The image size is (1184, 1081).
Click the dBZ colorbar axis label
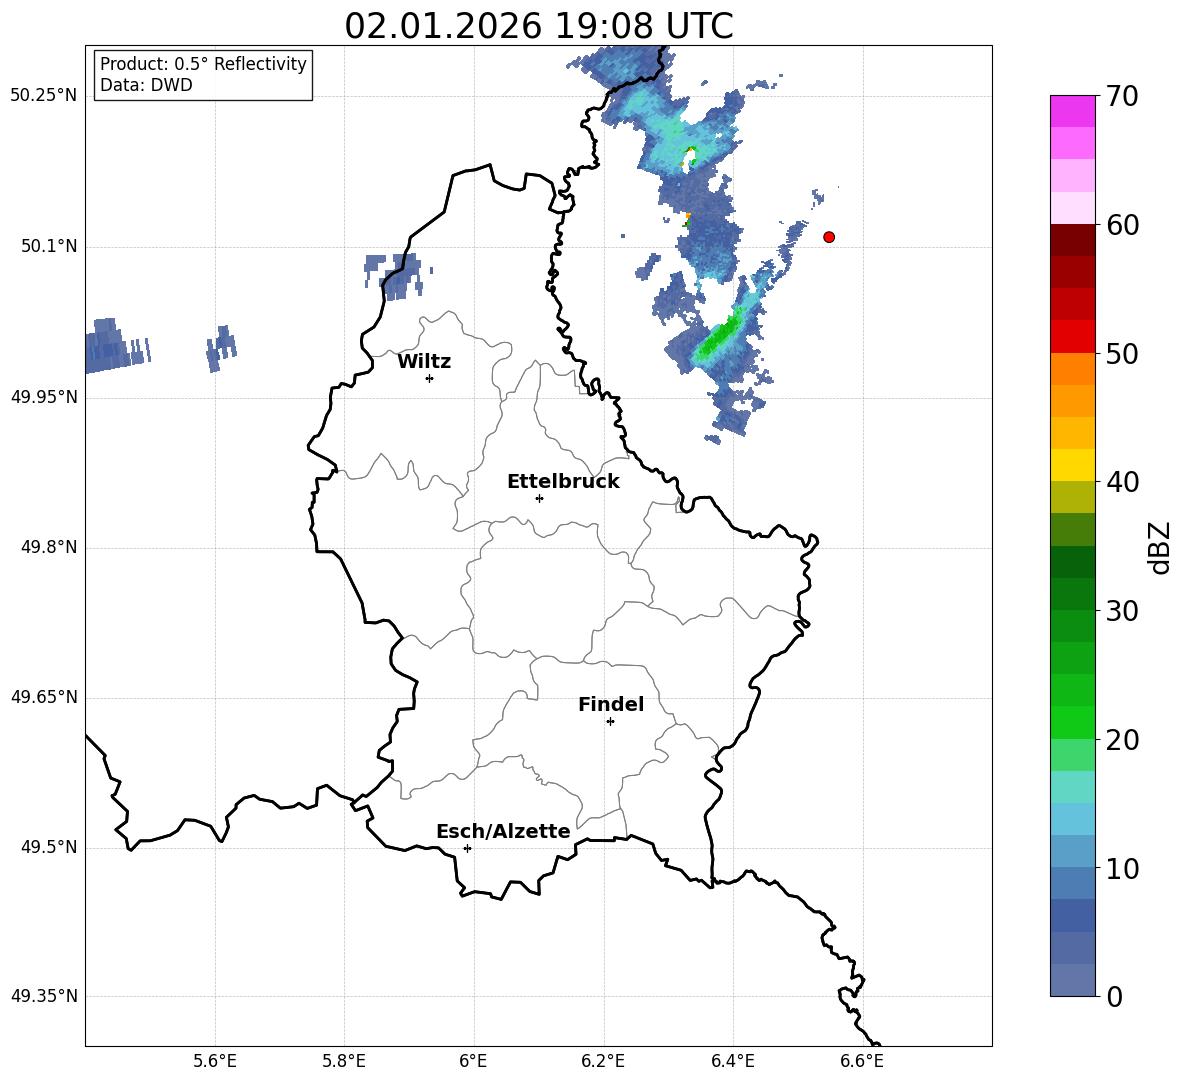(x=1161, y=547)
